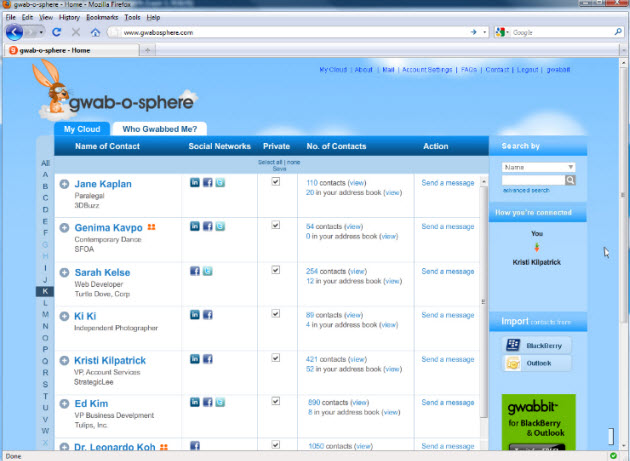Open Jane Kaplan's Twitter icon
Image resolution: width=630 pixels, height=461 pixels.
pyautogui.click(x=220, y=182)
